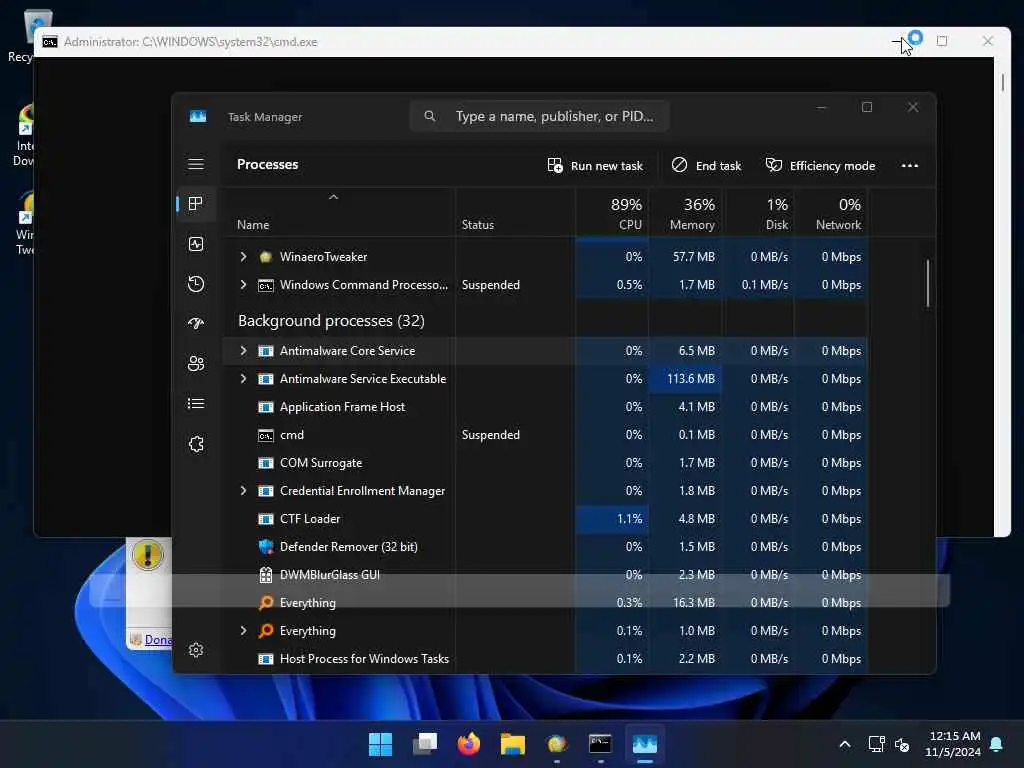
Task: Open the notification bell in system tray
Action: pyautogui.click(x=997, y=744)
